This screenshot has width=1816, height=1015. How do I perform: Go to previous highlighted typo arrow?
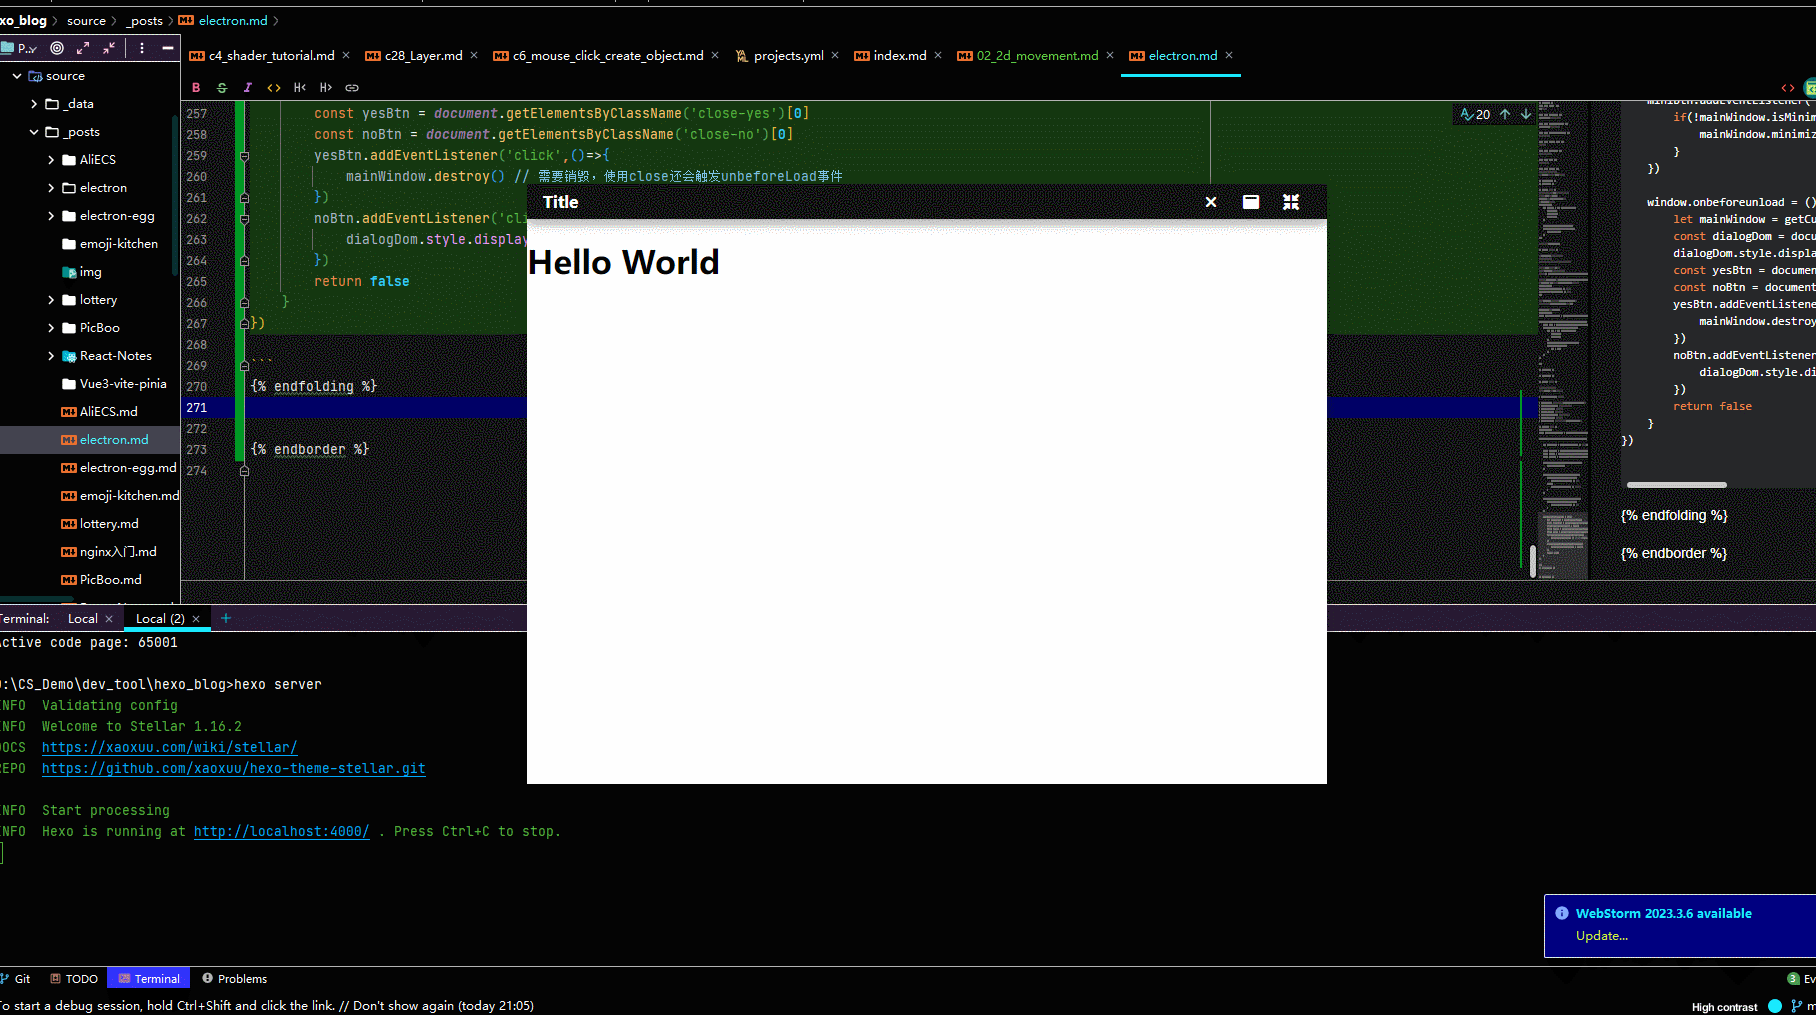pos(1505,114)
